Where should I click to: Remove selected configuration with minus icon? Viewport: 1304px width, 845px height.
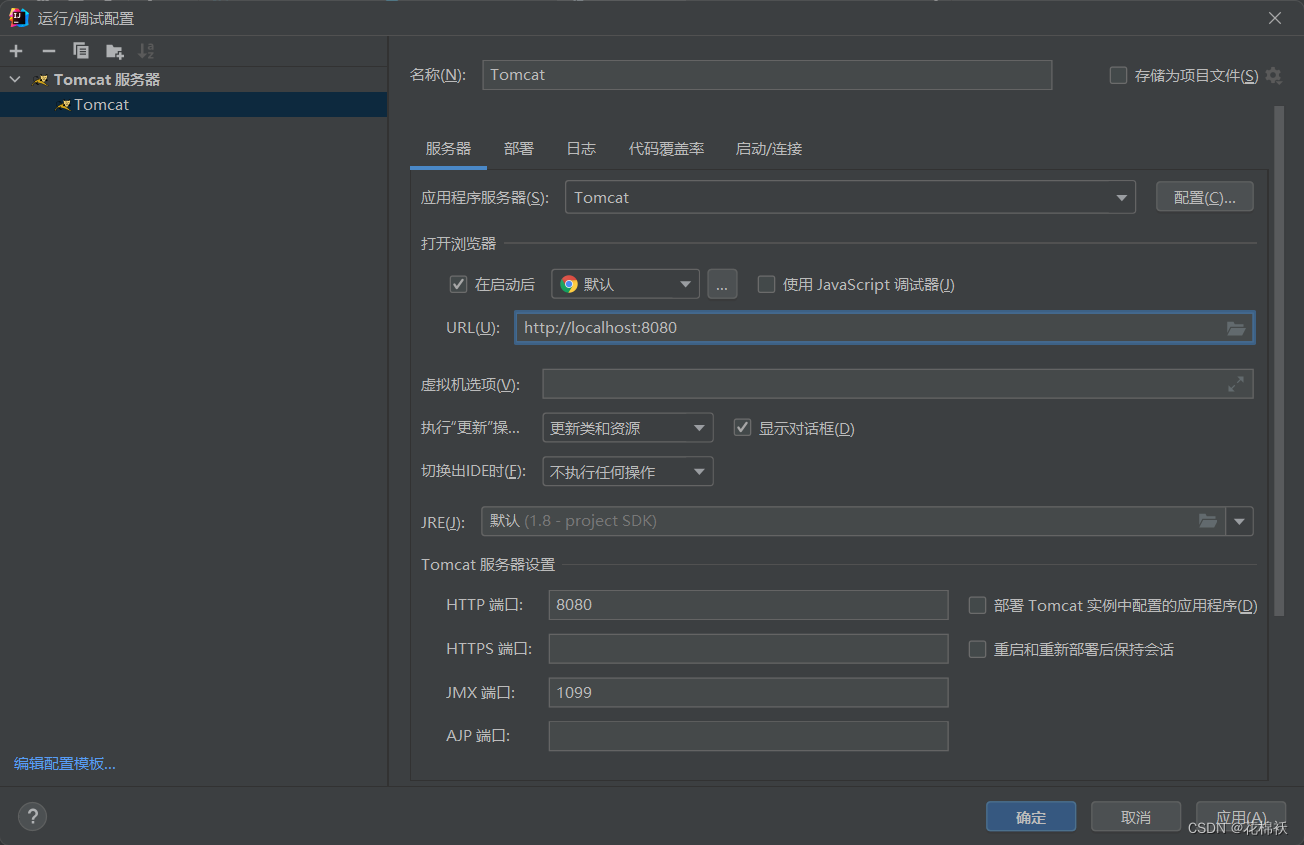48,51
